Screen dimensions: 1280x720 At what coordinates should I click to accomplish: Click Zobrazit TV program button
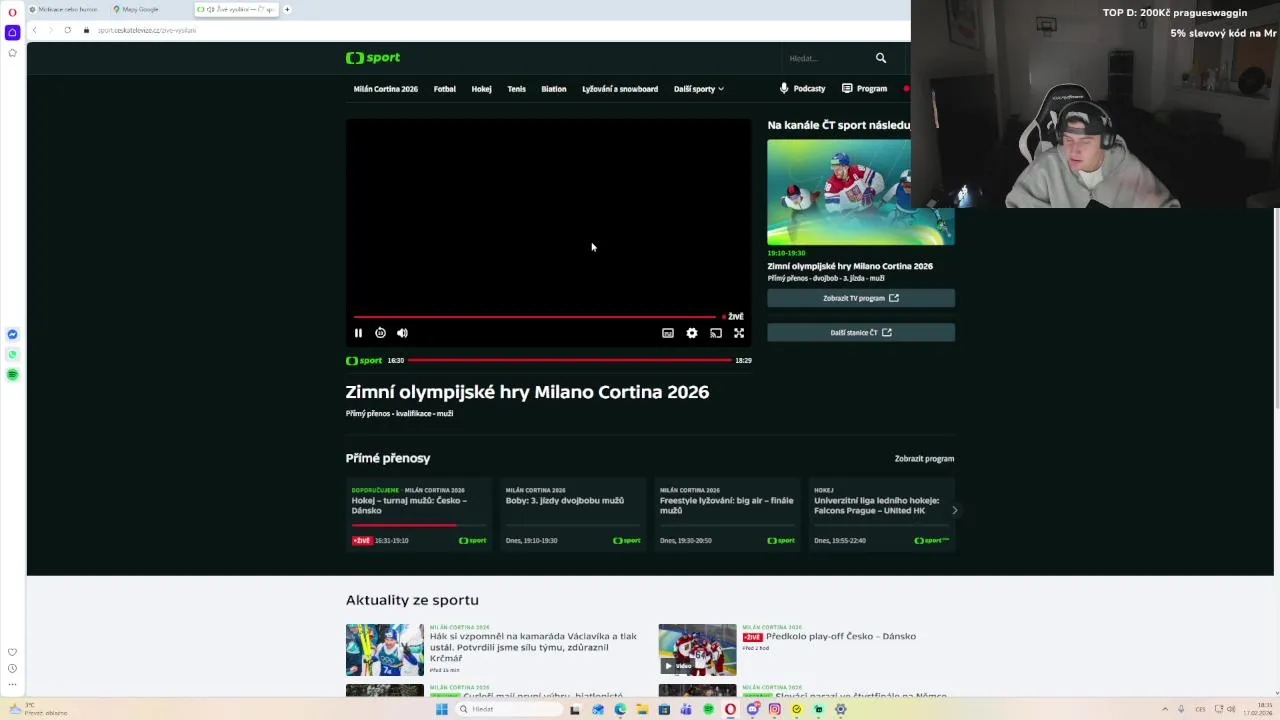coord(861,298)
